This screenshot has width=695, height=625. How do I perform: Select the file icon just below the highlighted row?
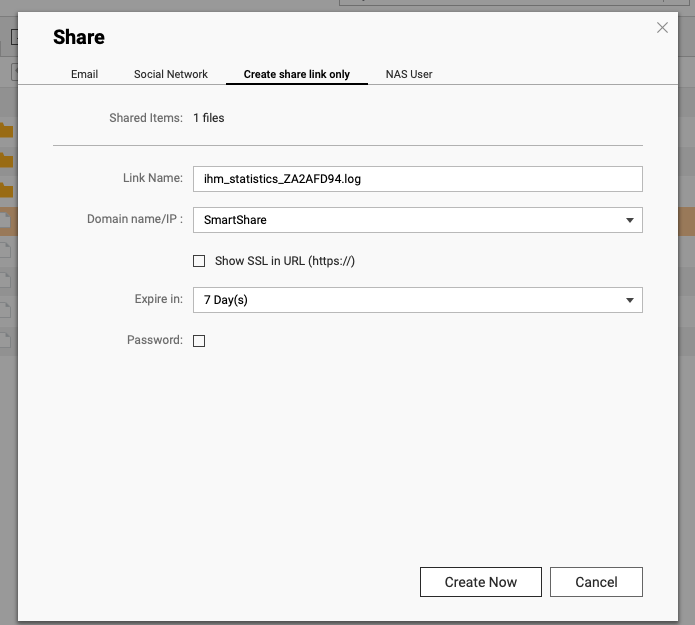[7, 250]
